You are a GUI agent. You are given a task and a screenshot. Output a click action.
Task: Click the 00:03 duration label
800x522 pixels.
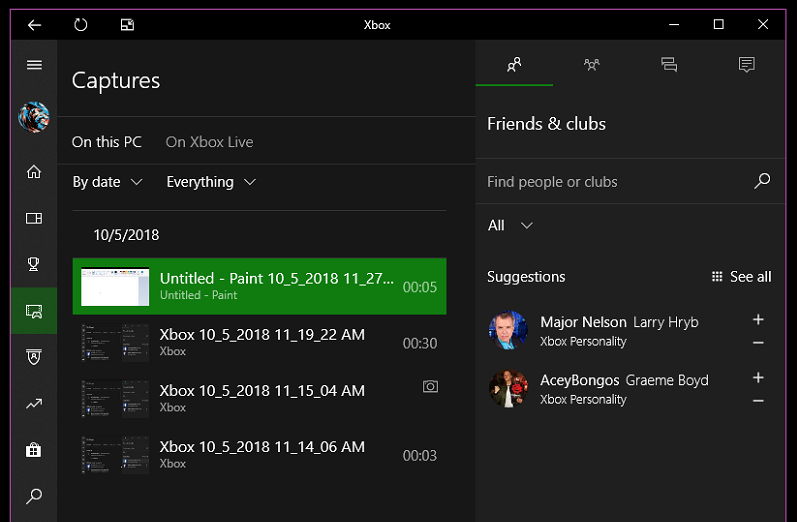tap(420, 456)
